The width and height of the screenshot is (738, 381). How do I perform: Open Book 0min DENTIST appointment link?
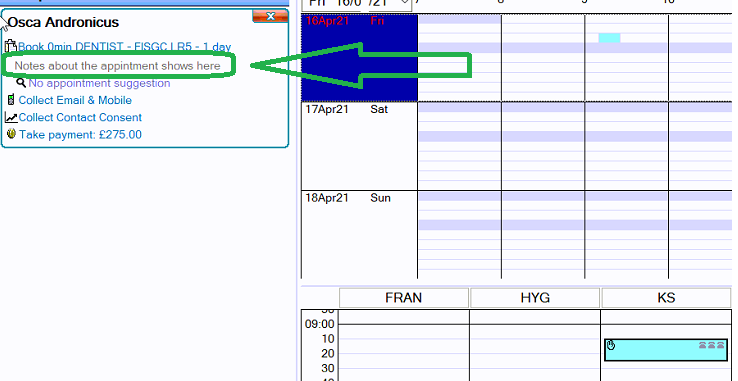click(125, 47)
